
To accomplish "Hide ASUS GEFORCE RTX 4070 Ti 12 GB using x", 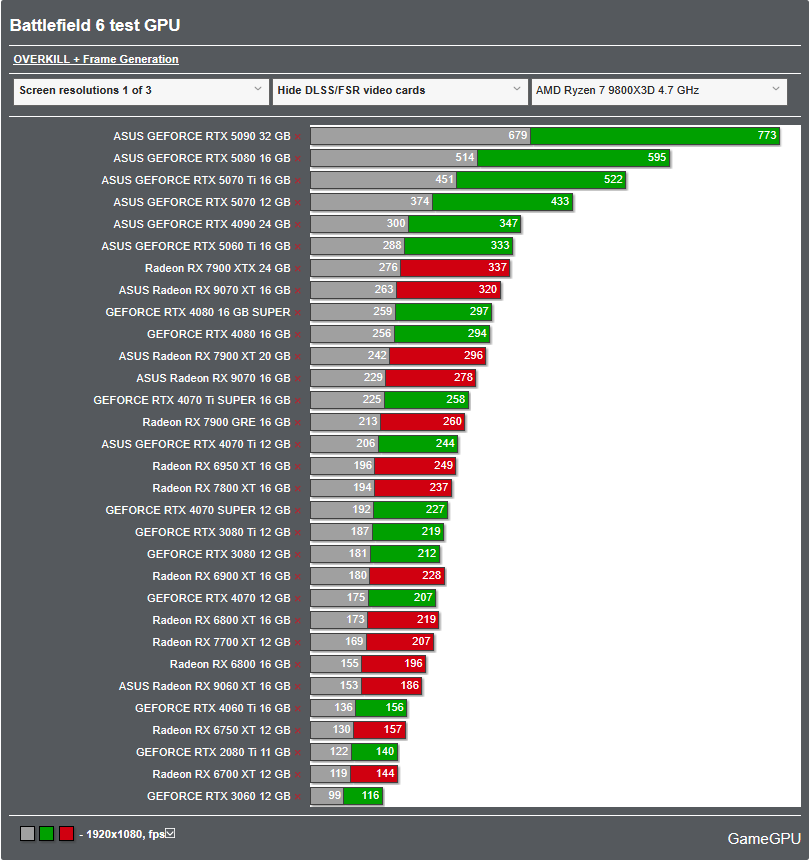I will tap(297, 445).
